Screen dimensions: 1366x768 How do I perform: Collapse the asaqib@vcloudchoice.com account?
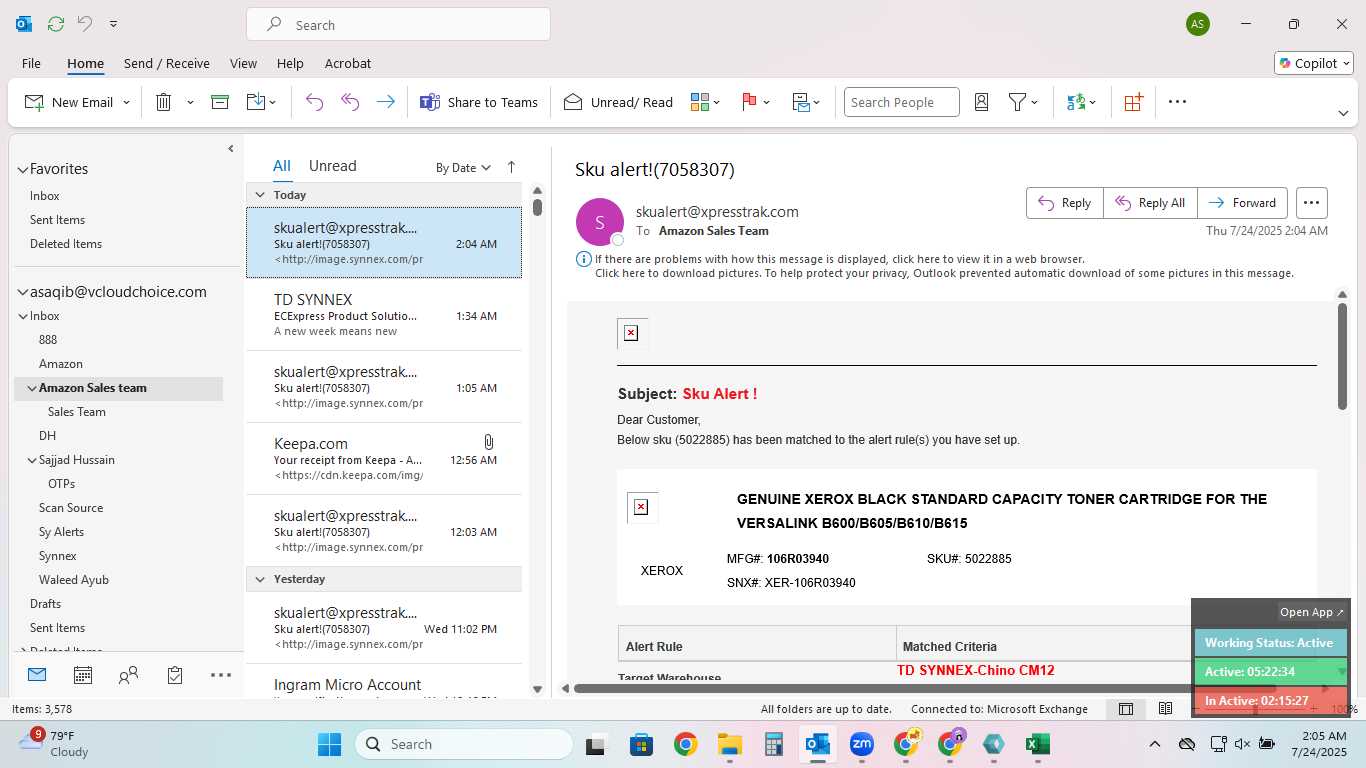click(22, 293)
